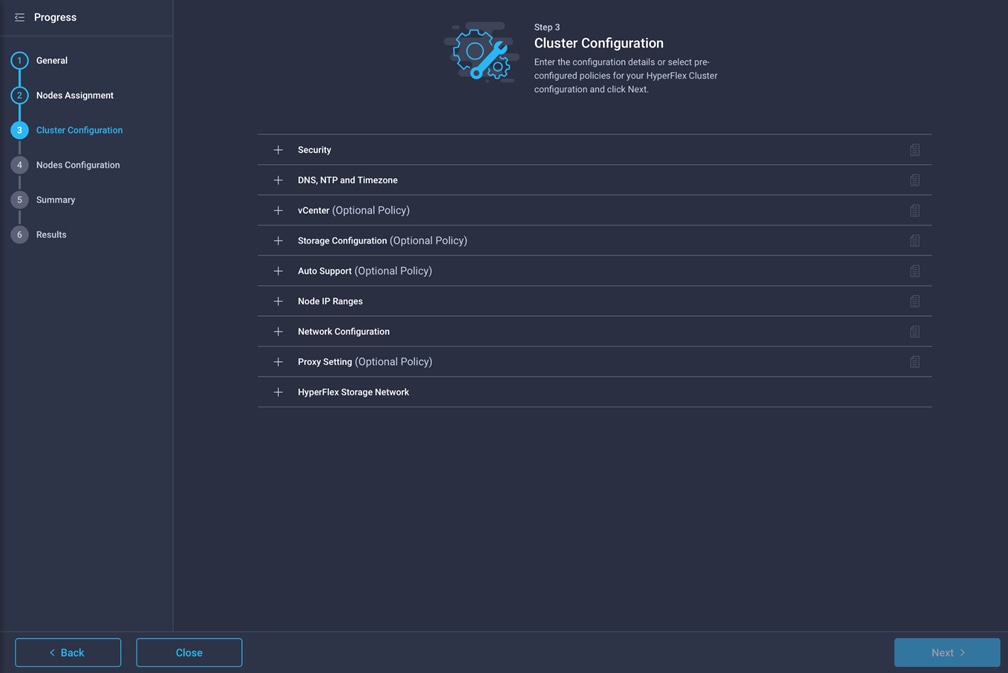Click the policy select icon in the vCenter row
Viewport: 1008px width, 673px height.
pos(914,210)
